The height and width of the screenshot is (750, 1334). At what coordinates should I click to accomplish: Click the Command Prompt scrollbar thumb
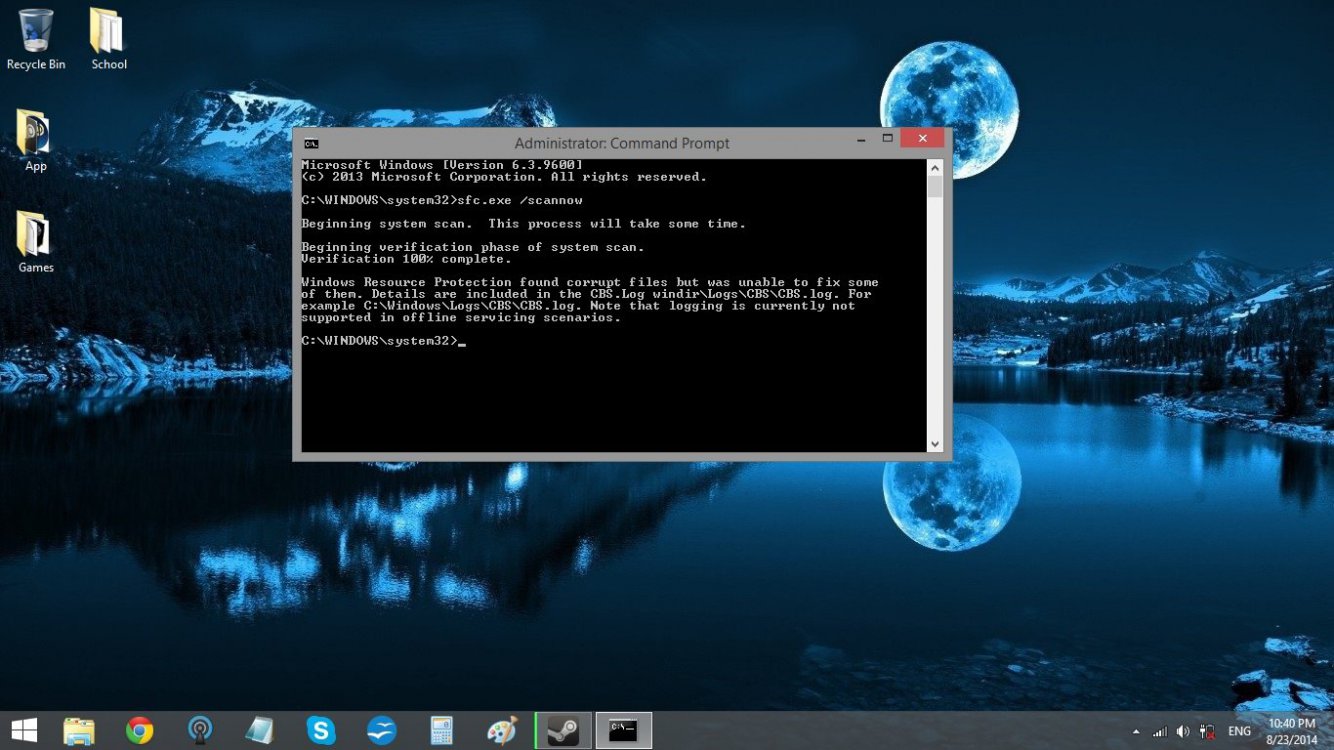(935, 187)
